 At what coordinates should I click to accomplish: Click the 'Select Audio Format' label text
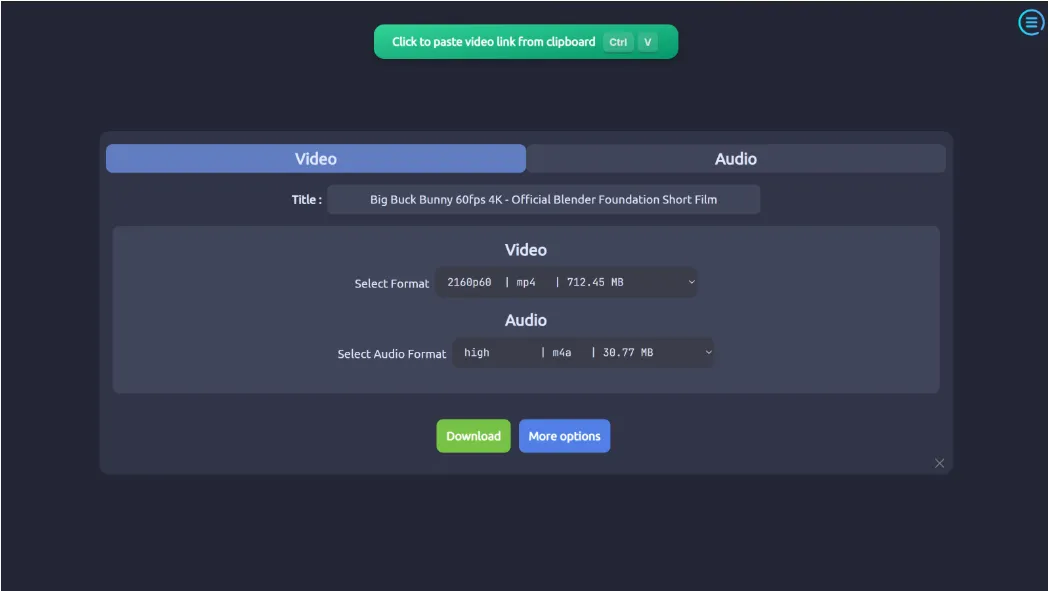tap(391, 353)
